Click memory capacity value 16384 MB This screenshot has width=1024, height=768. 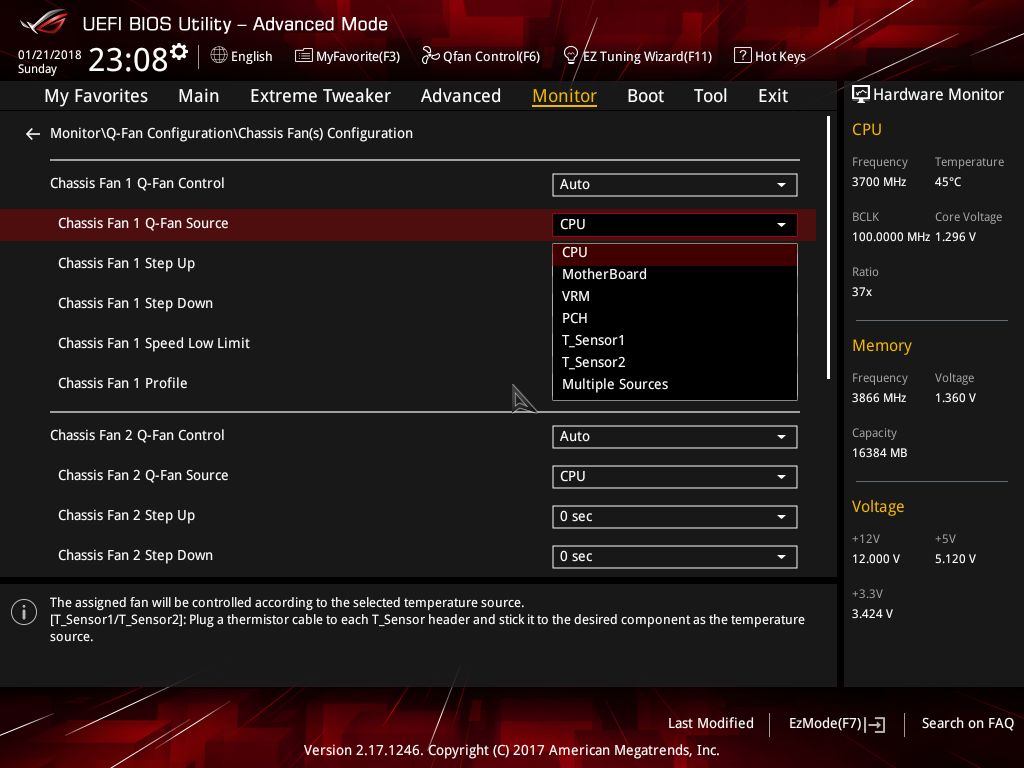(x=879, y=453)
